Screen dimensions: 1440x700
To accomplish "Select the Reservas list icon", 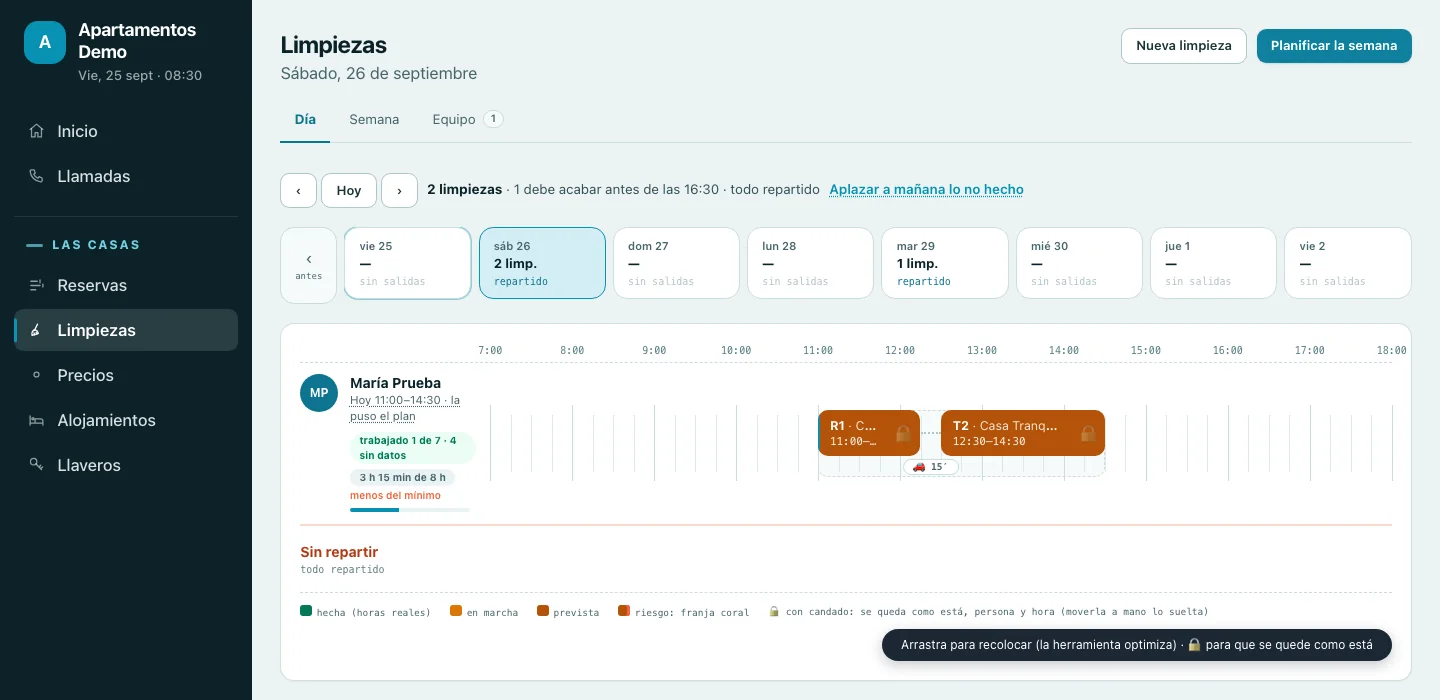I will coord(37,285).
